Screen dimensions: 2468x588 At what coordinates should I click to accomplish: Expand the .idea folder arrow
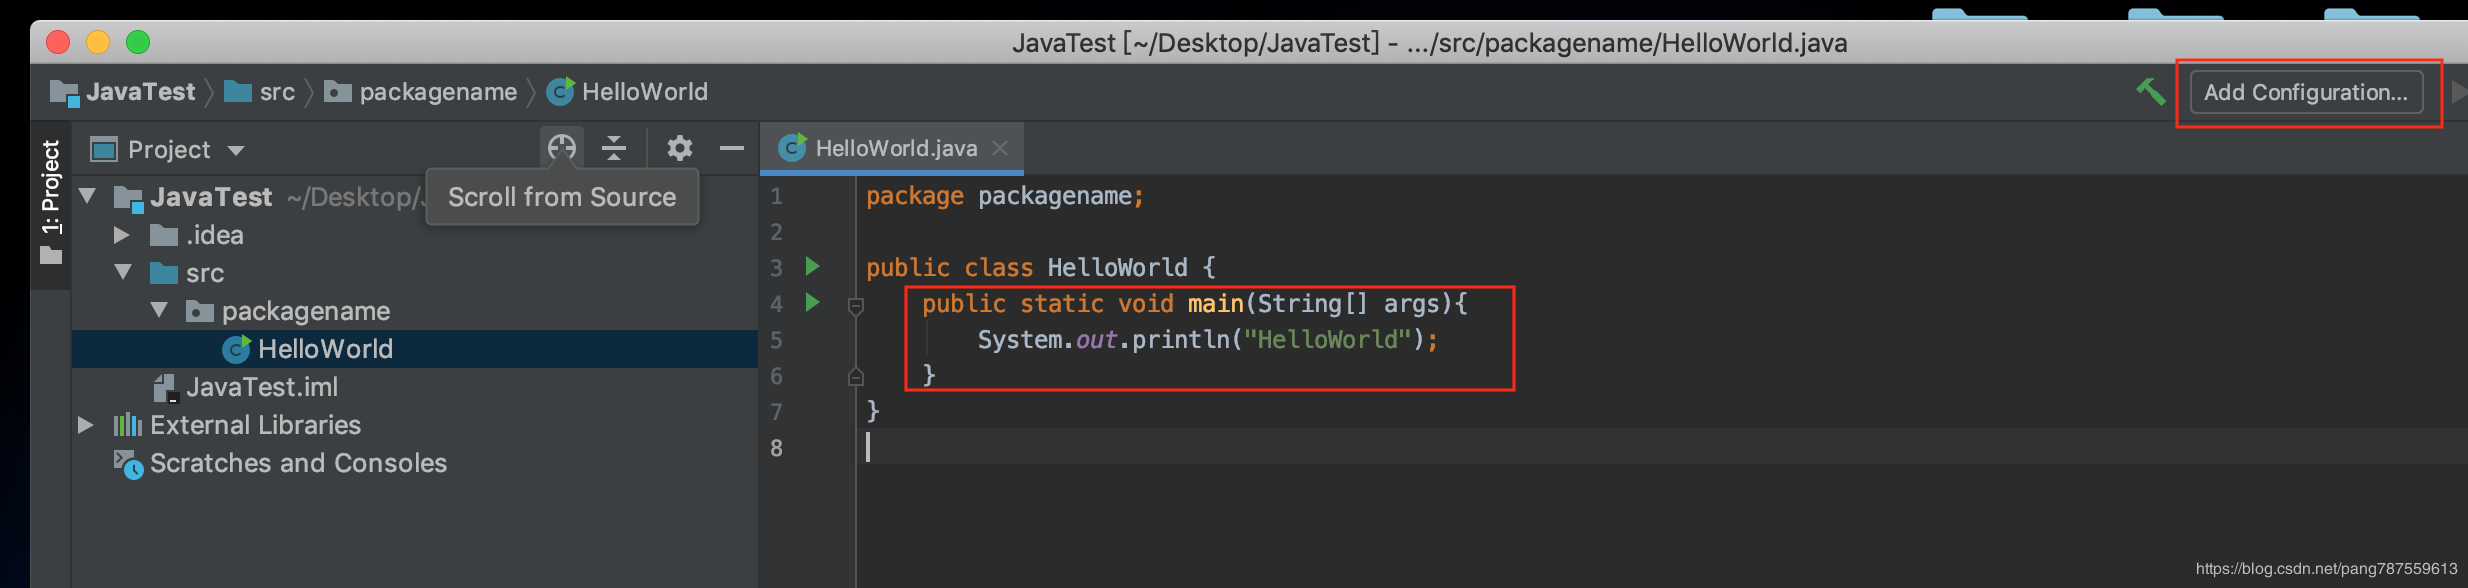click(122, 235)
